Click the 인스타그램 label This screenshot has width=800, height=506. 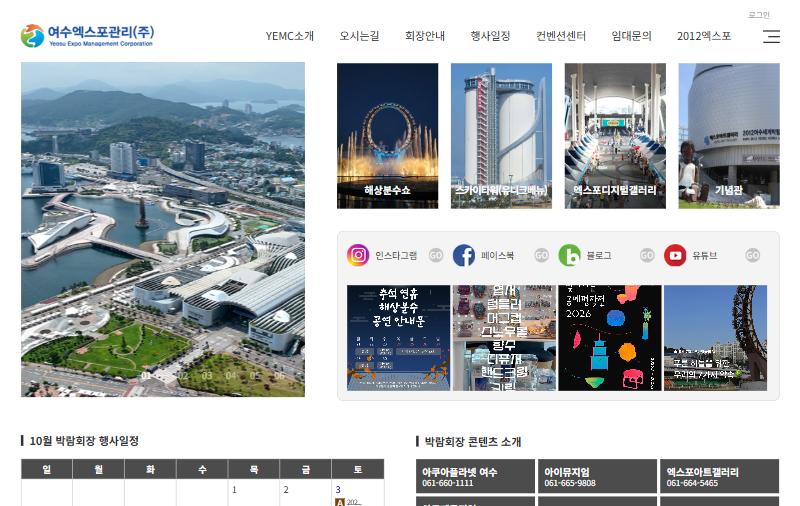pos(396,256)
